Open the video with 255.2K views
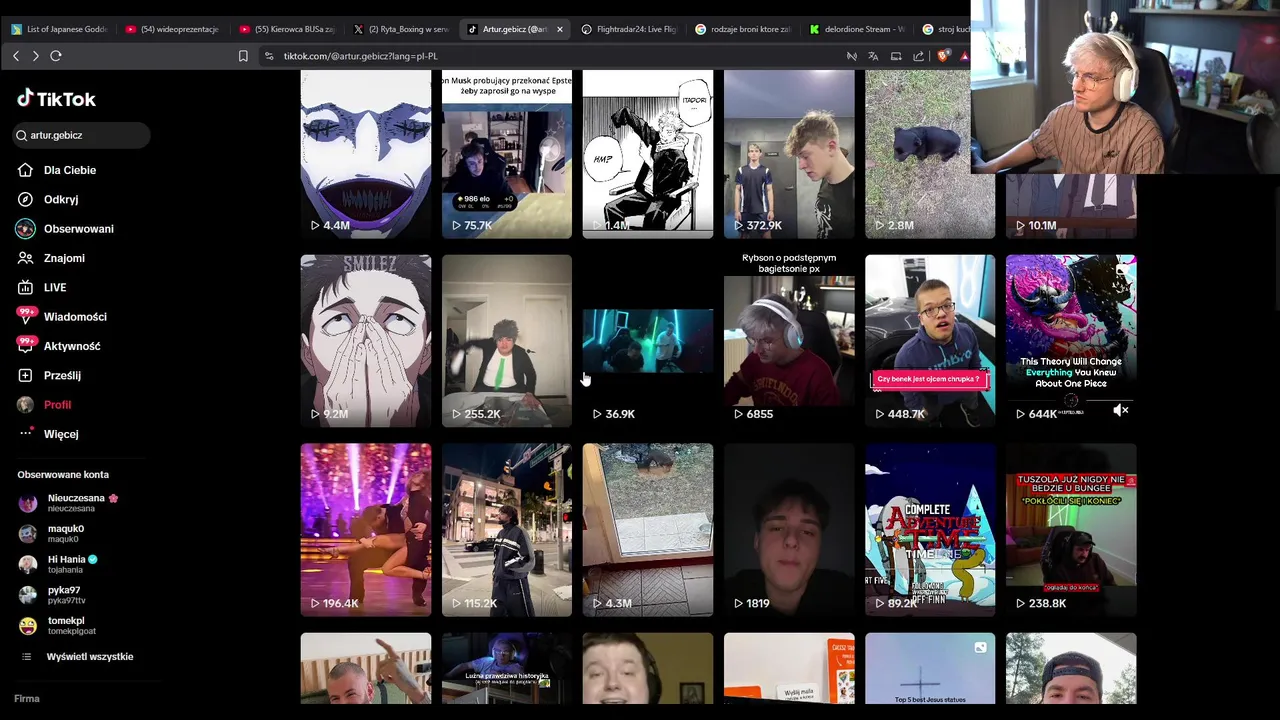 pos(507,341)
